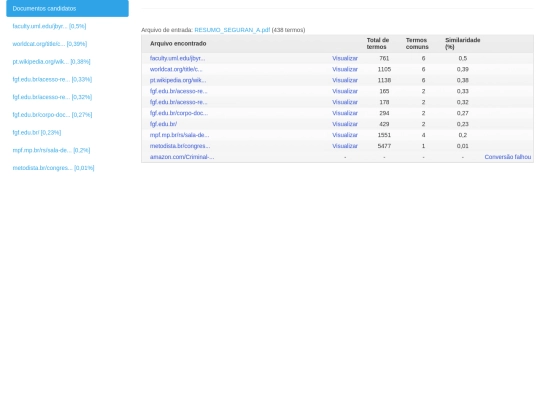
Task: Open sidebar link fgf.edu.br/acesso-re [0,33%]
Action: 52,79
